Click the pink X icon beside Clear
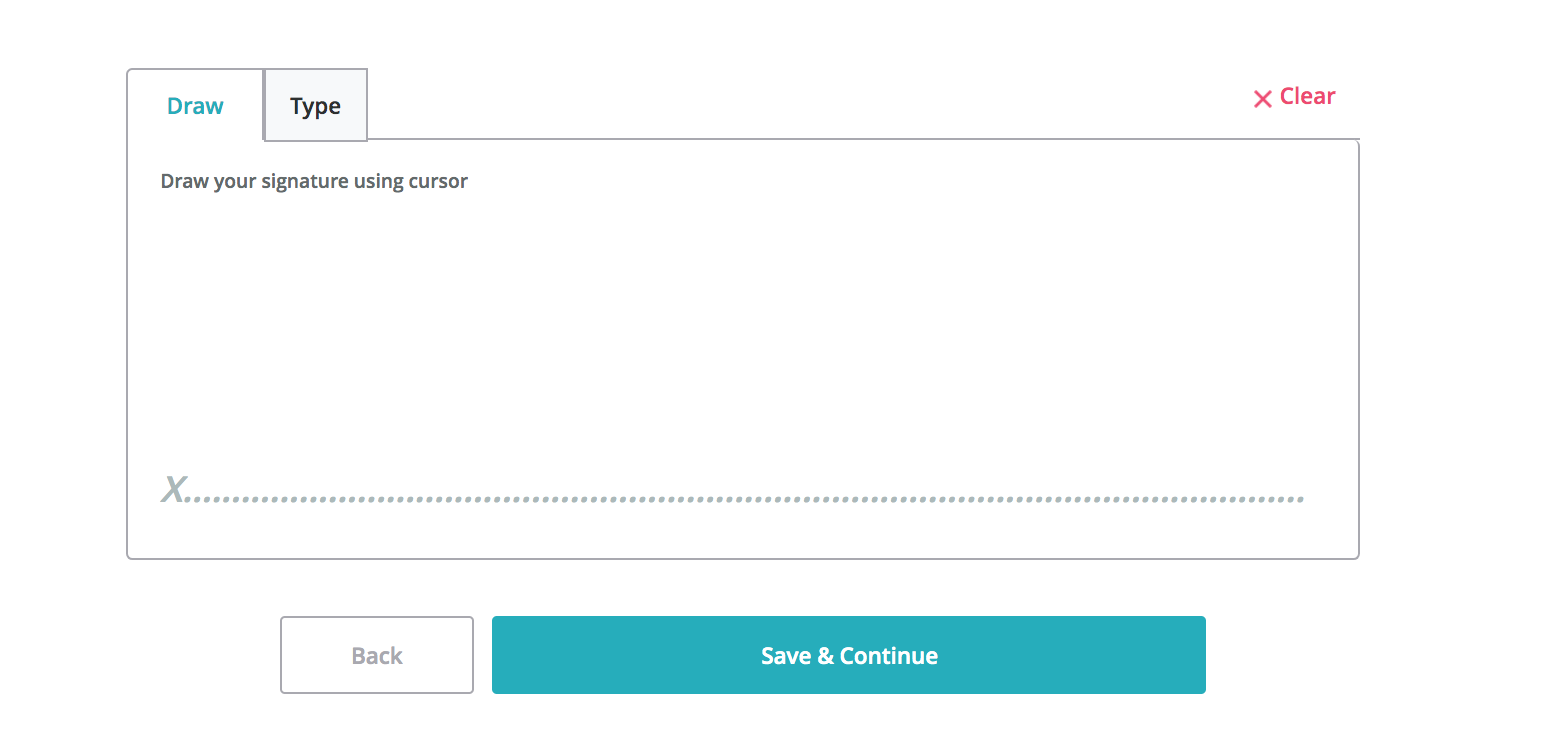The width and height of the screenshot is (1542, 754). 1263,98
